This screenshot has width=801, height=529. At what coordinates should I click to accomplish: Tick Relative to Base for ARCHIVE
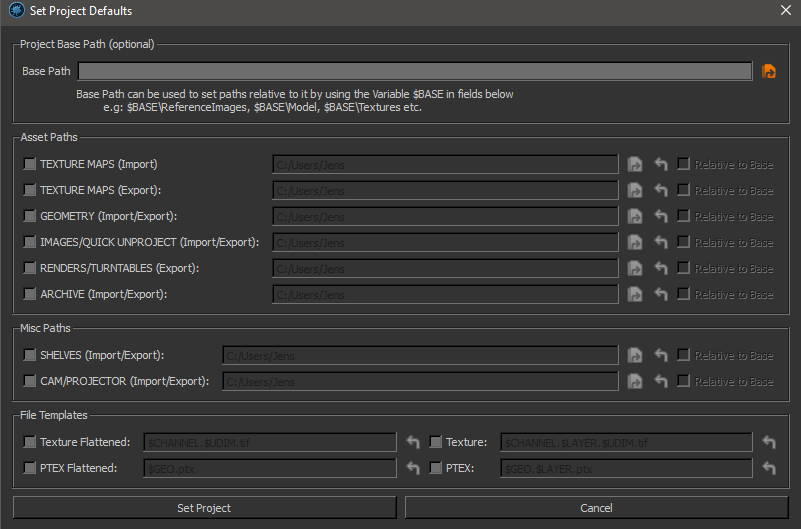coord(683,294)
